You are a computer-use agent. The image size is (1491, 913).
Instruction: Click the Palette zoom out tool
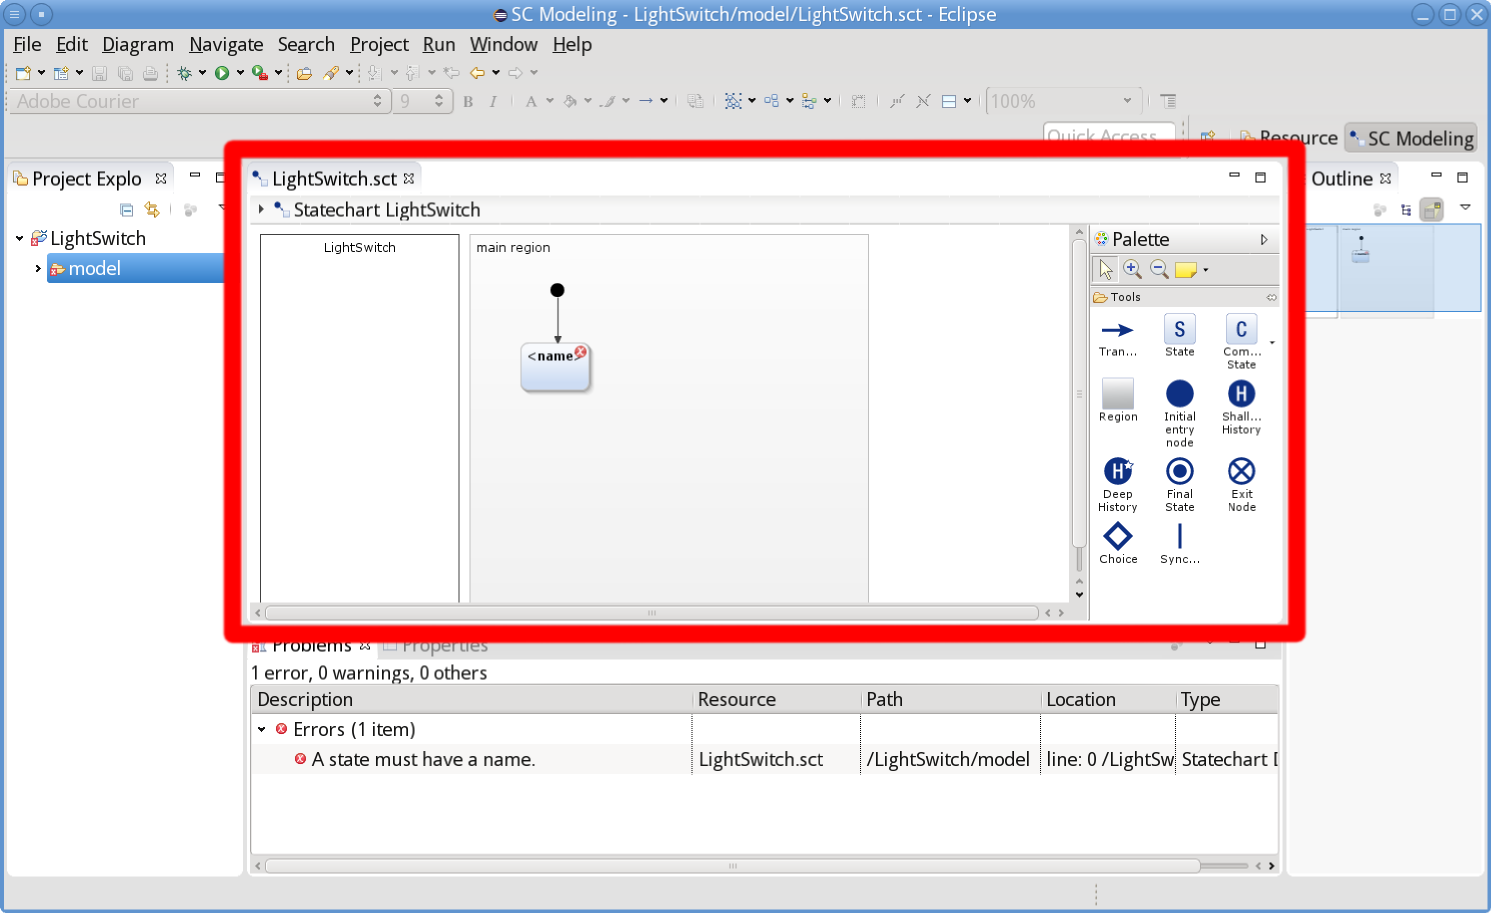tap(1159, 269)
